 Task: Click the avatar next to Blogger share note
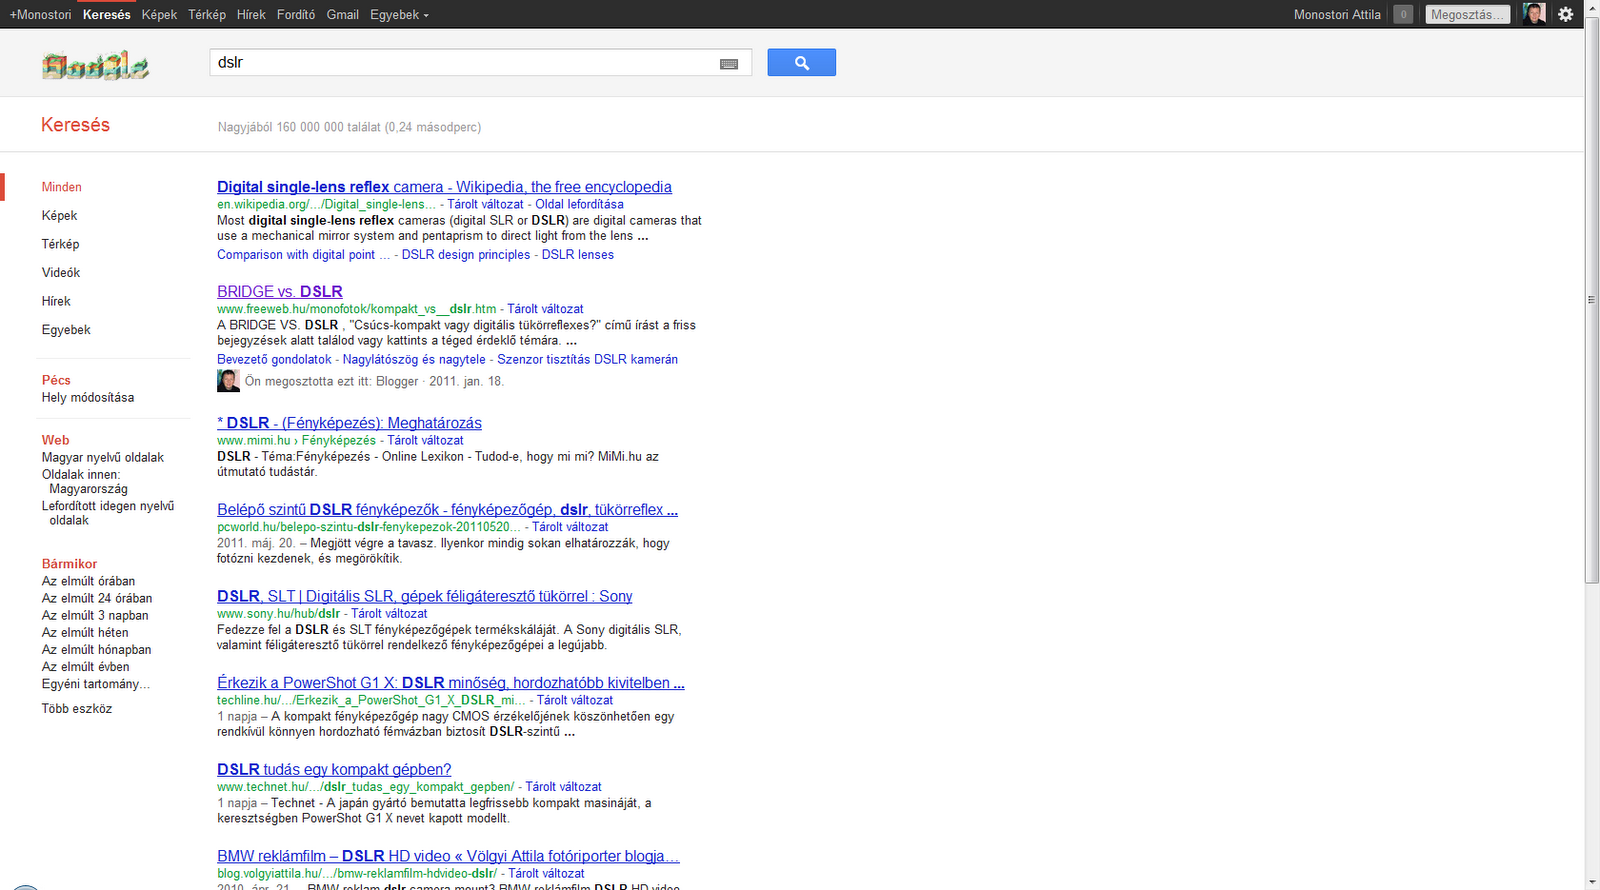coord(228,381)
